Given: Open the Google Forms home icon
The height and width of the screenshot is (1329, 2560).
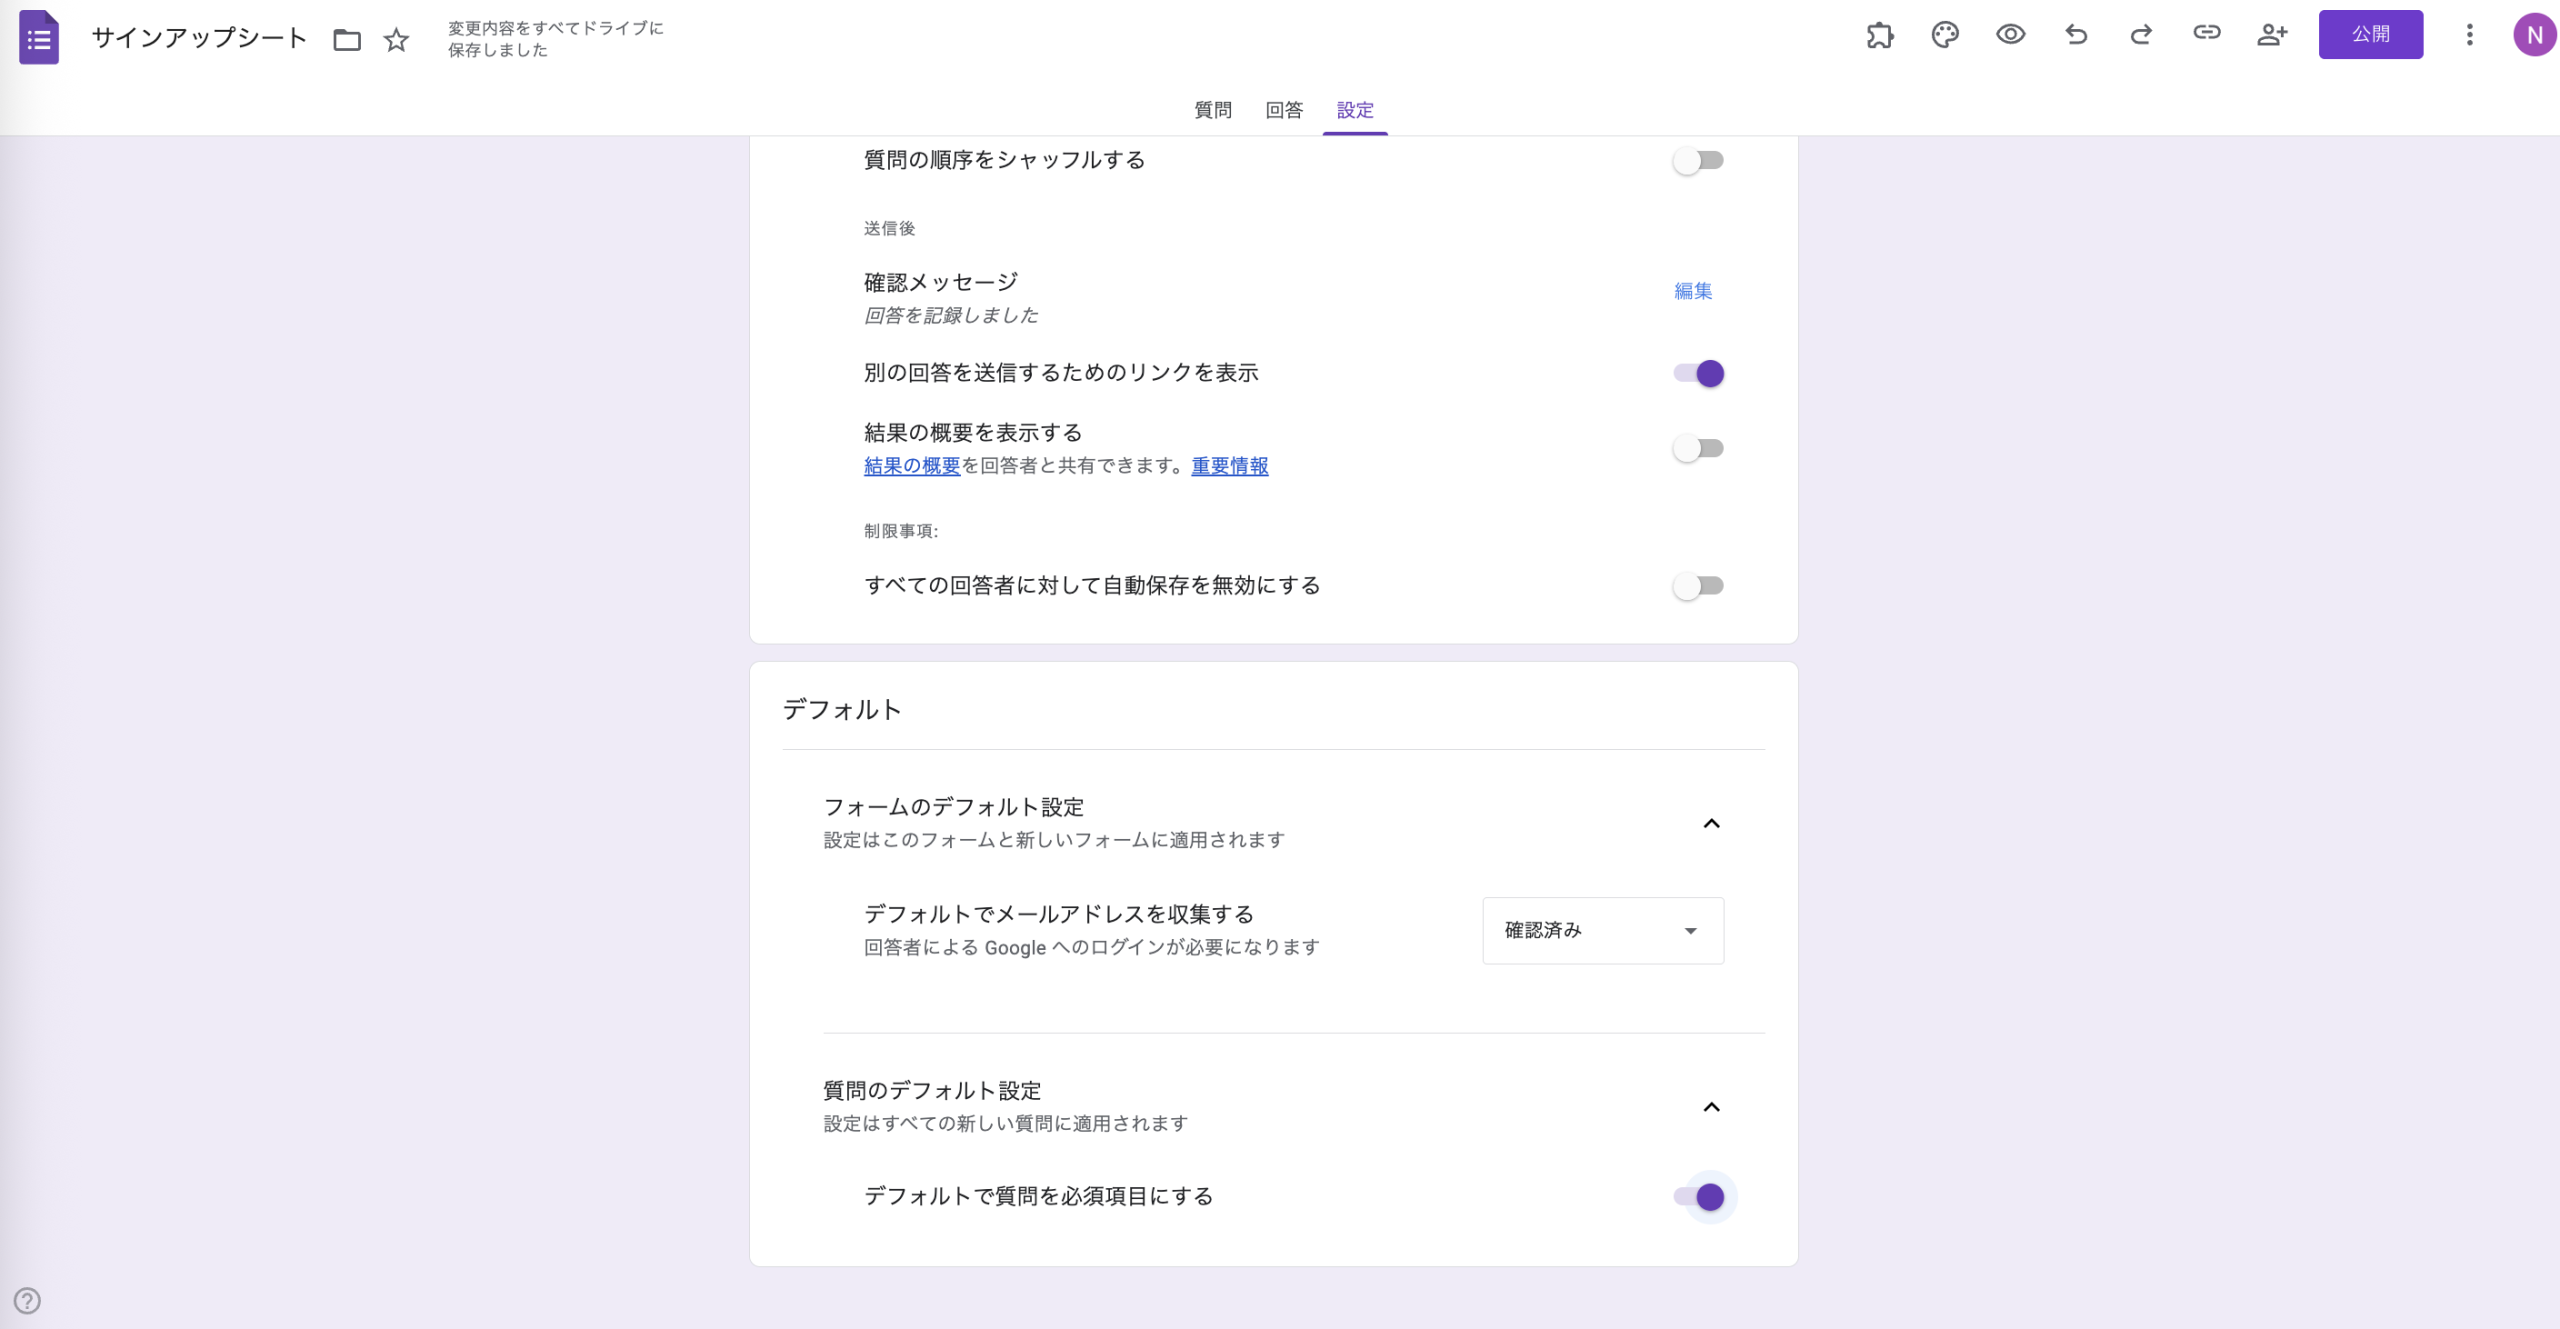Looking at the screenshot, I should (38, 38).
